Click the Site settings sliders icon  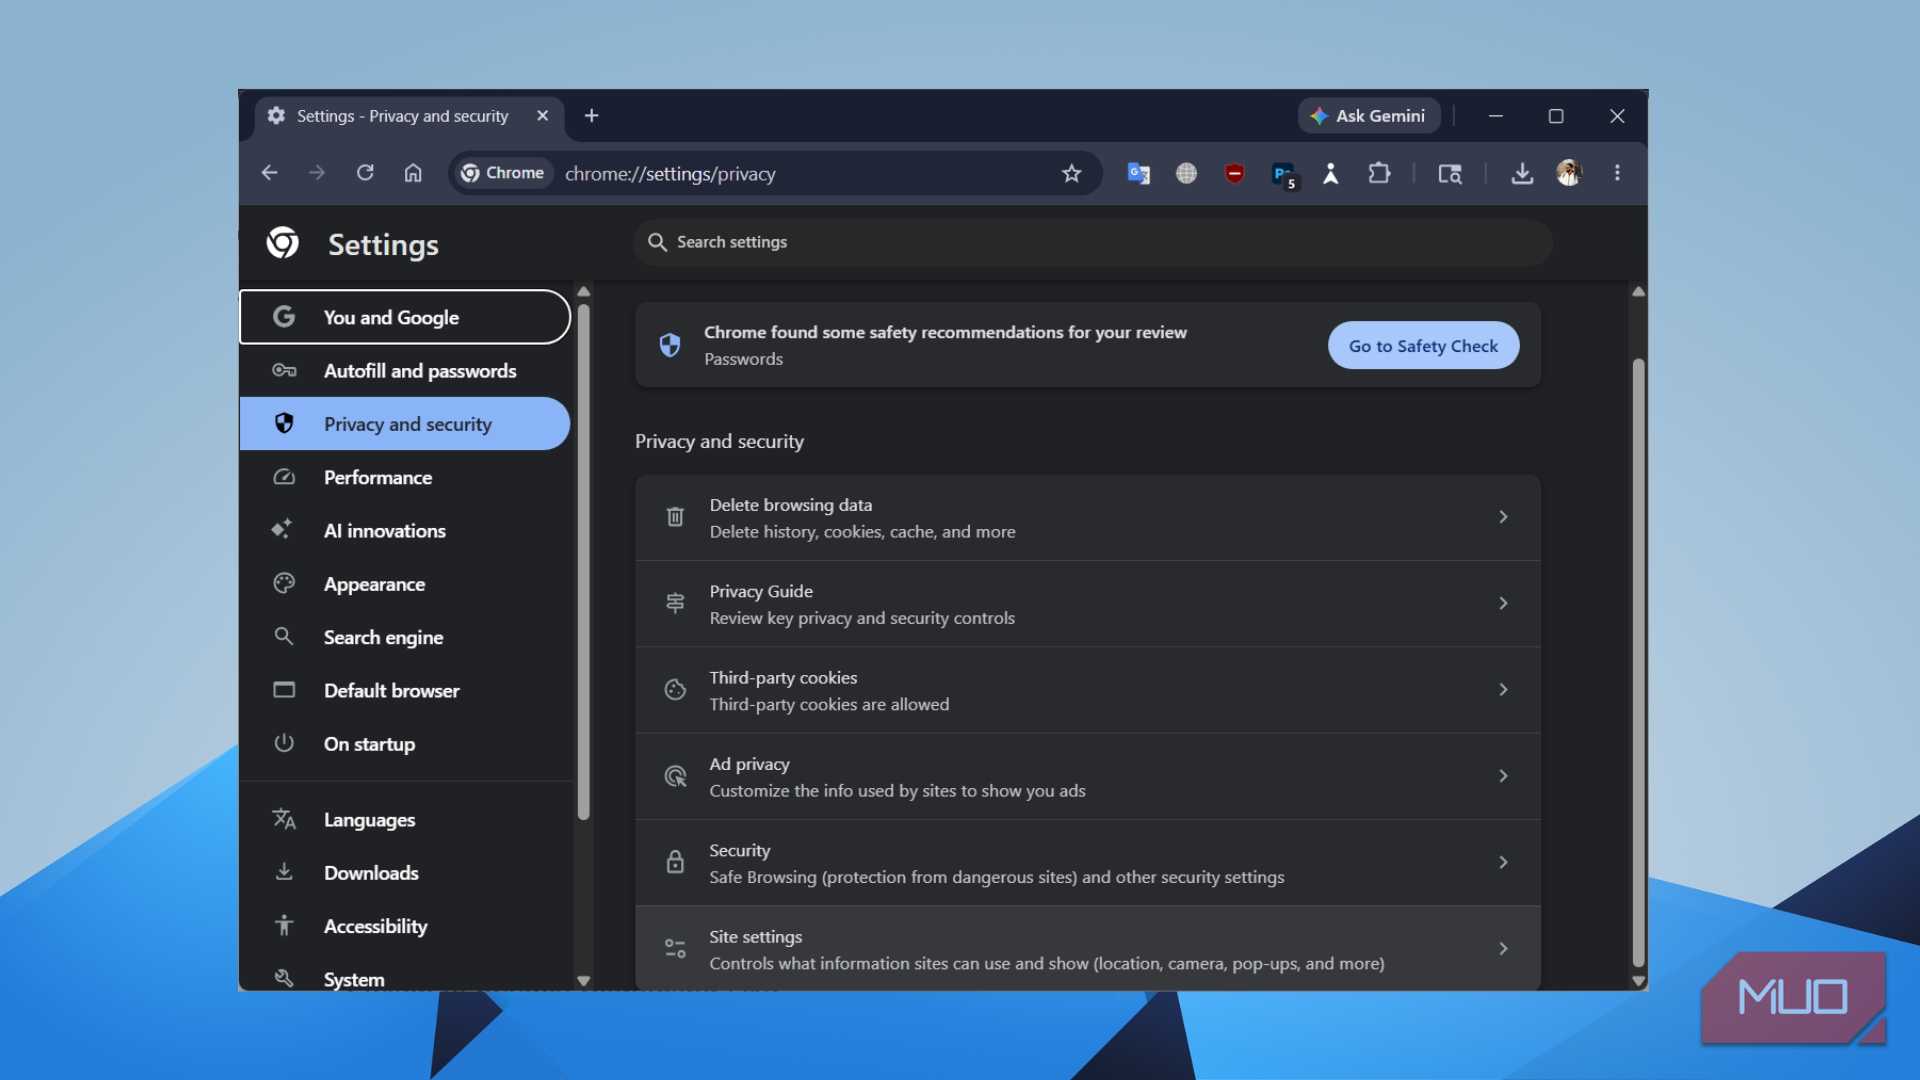point(675,949)
